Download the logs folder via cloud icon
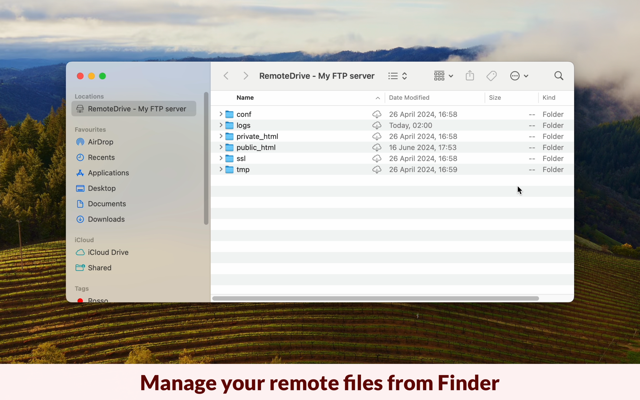The image size is (640, 400). [x=376, y=125]
